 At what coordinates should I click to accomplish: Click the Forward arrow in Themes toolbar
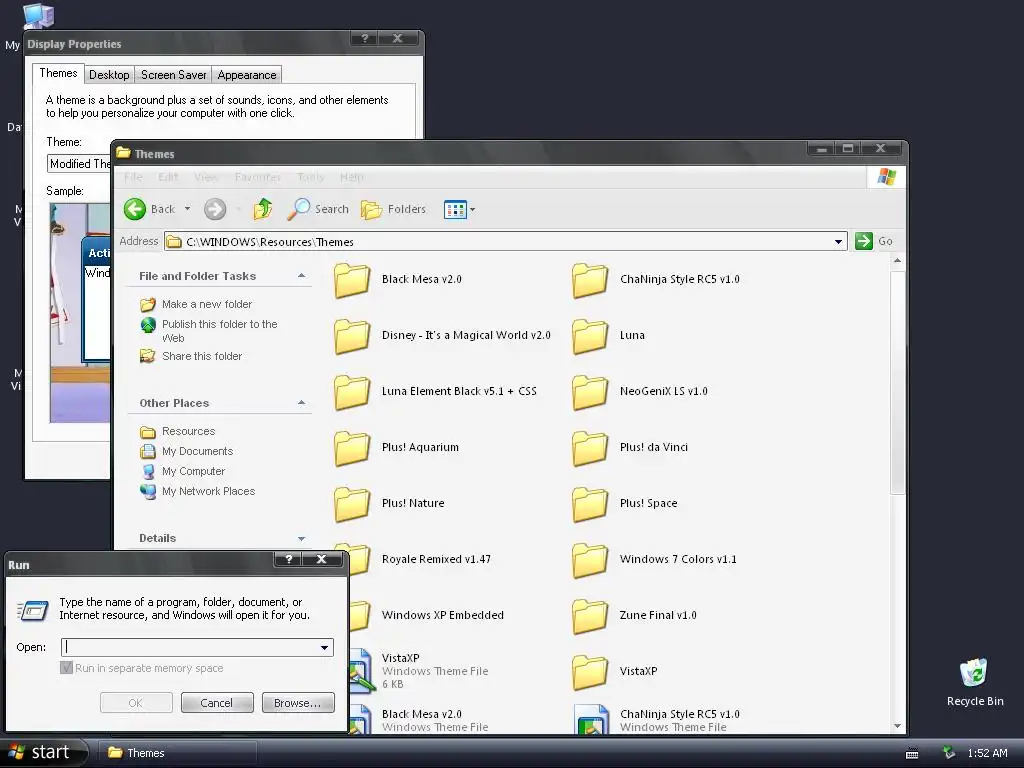[215, 209]
